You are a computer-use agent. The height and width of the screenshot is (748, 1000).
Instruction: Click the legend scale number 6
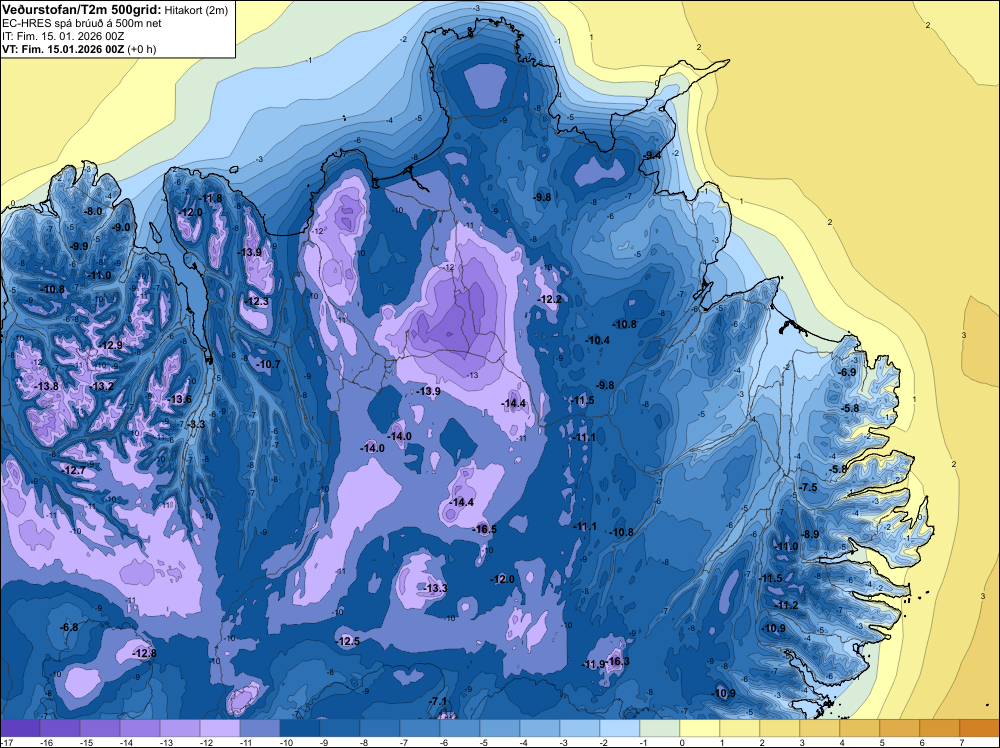[x=923, y=742]
